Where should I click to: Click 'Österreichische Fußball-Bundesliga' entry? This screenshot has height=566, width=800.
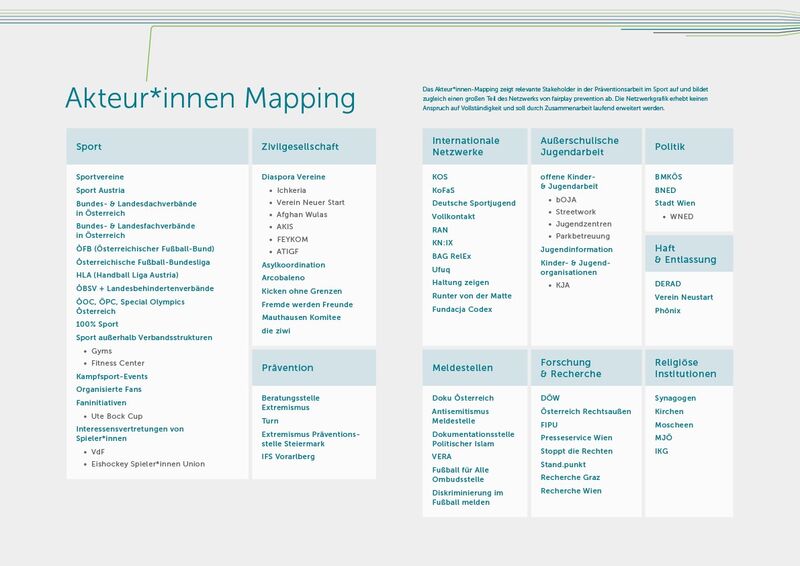coord(143,262)
